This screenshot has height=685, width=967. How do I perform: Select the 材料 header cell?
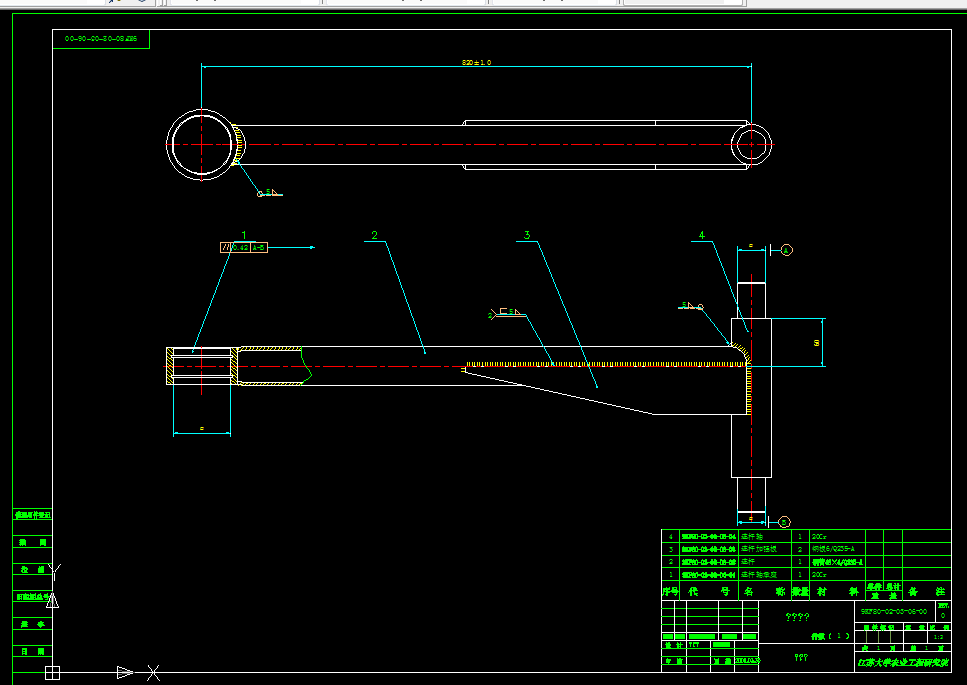coord(837,591)
